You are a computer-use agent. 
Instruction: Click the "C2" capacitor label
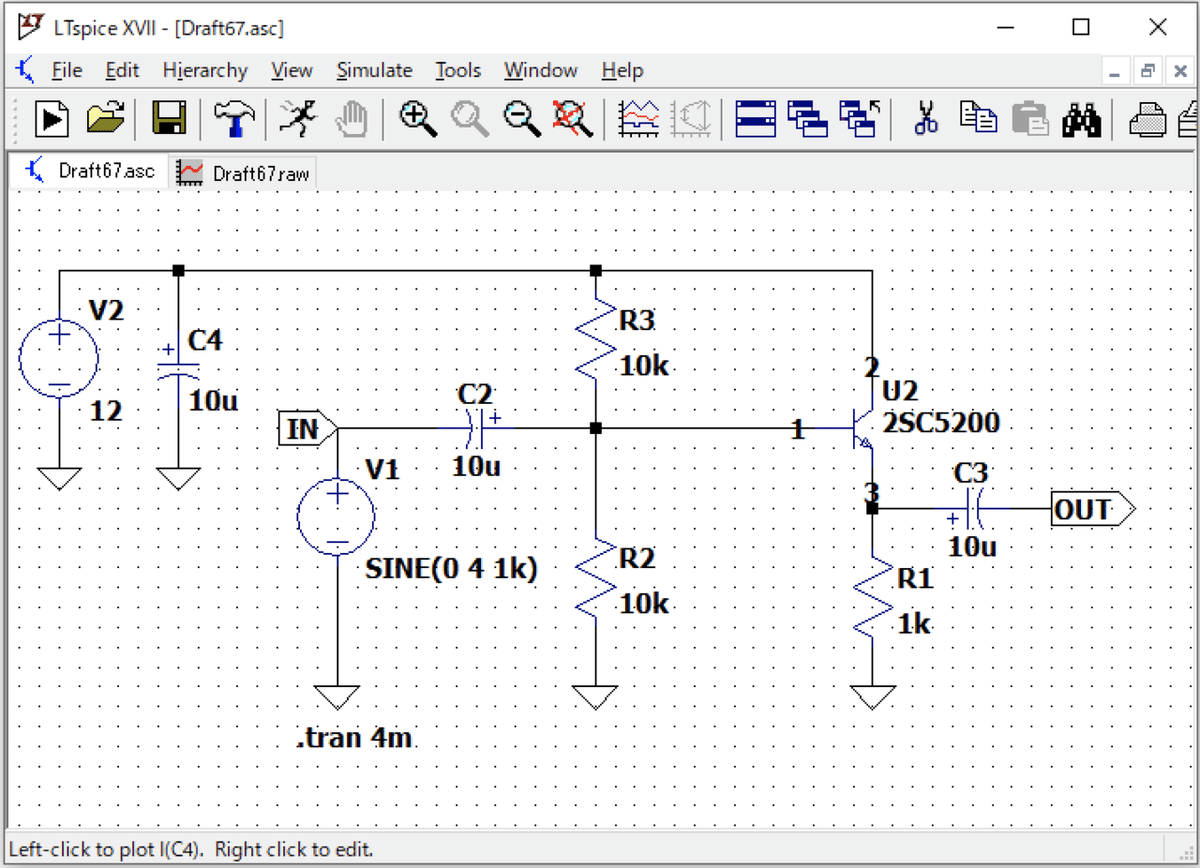click(x=475, y=394)
